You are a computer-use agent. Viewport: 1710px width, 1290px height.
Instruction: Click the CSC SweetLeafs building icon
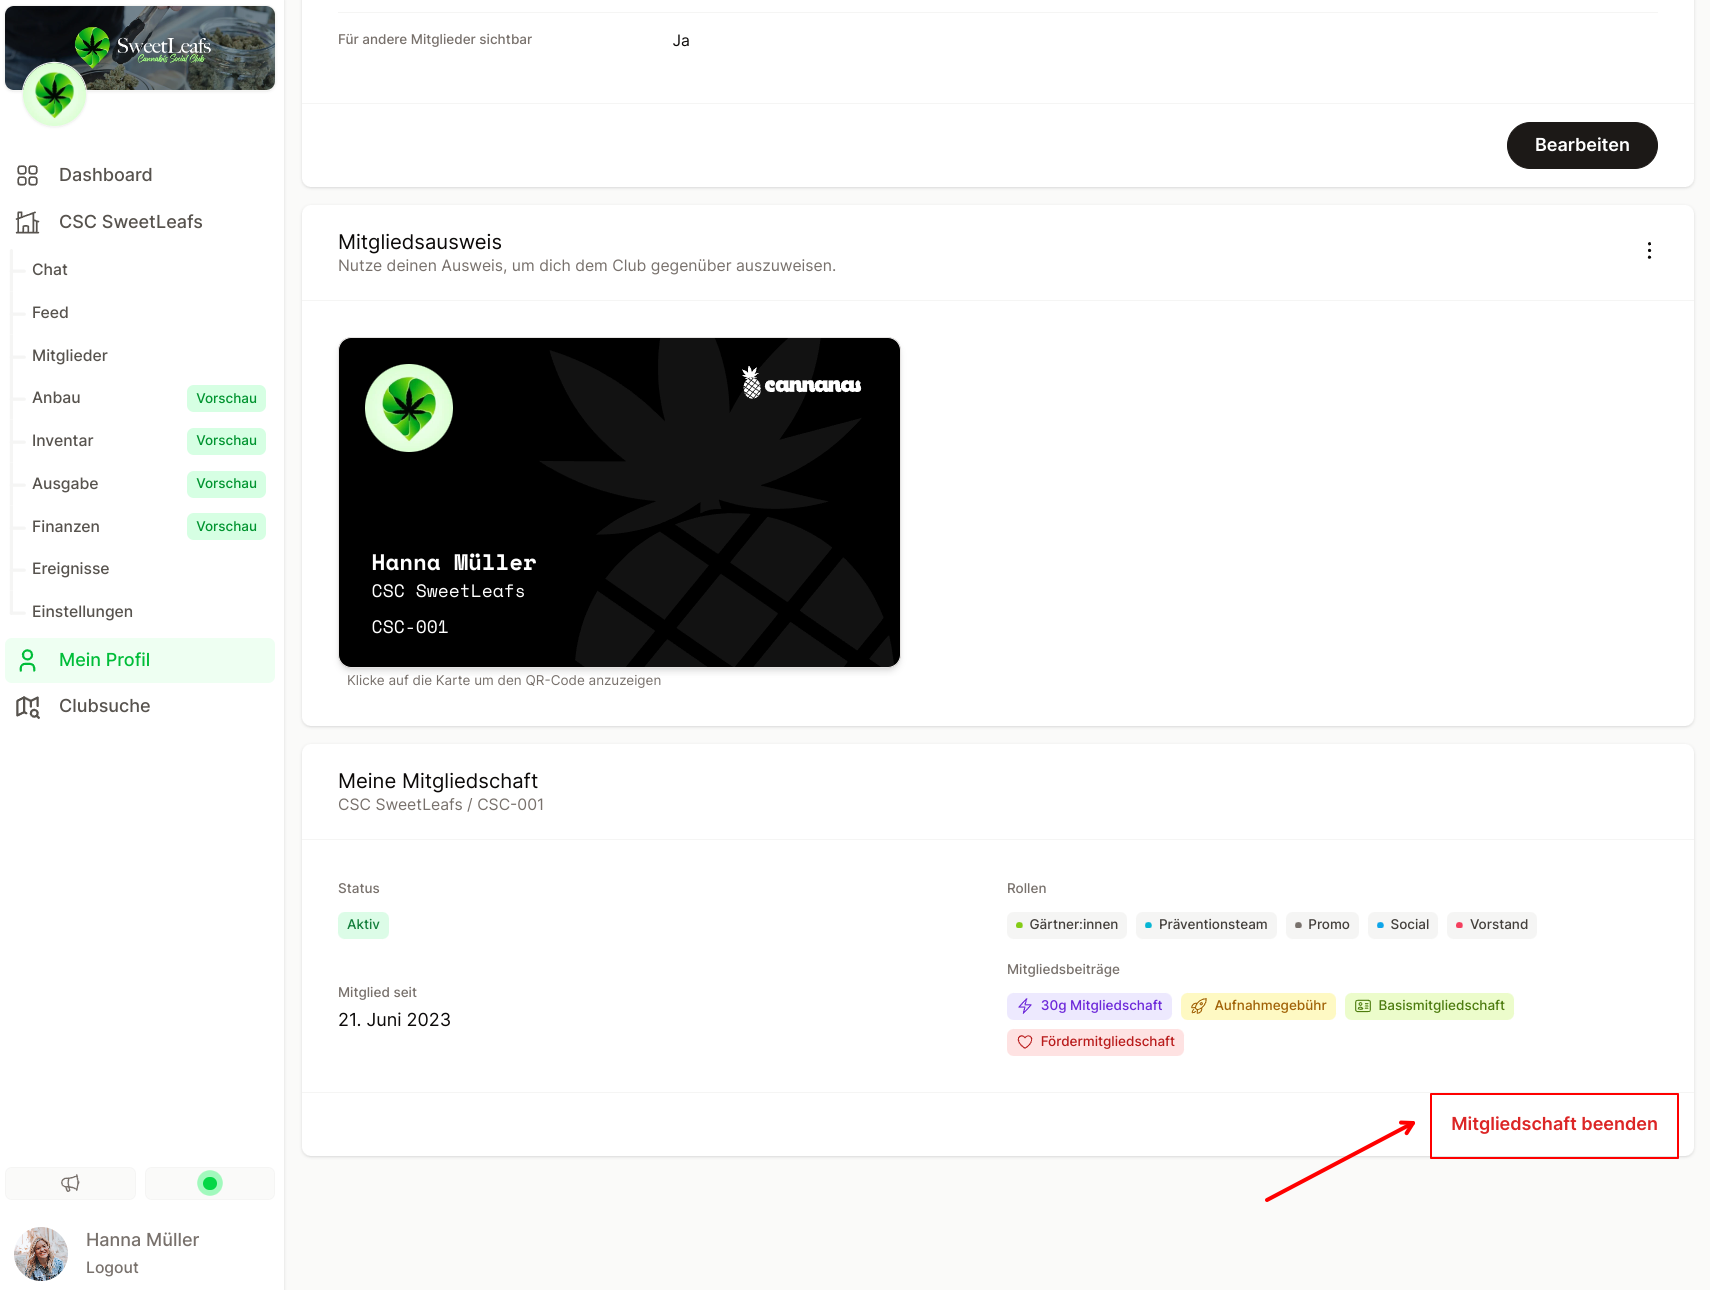(x=27, y=222)
